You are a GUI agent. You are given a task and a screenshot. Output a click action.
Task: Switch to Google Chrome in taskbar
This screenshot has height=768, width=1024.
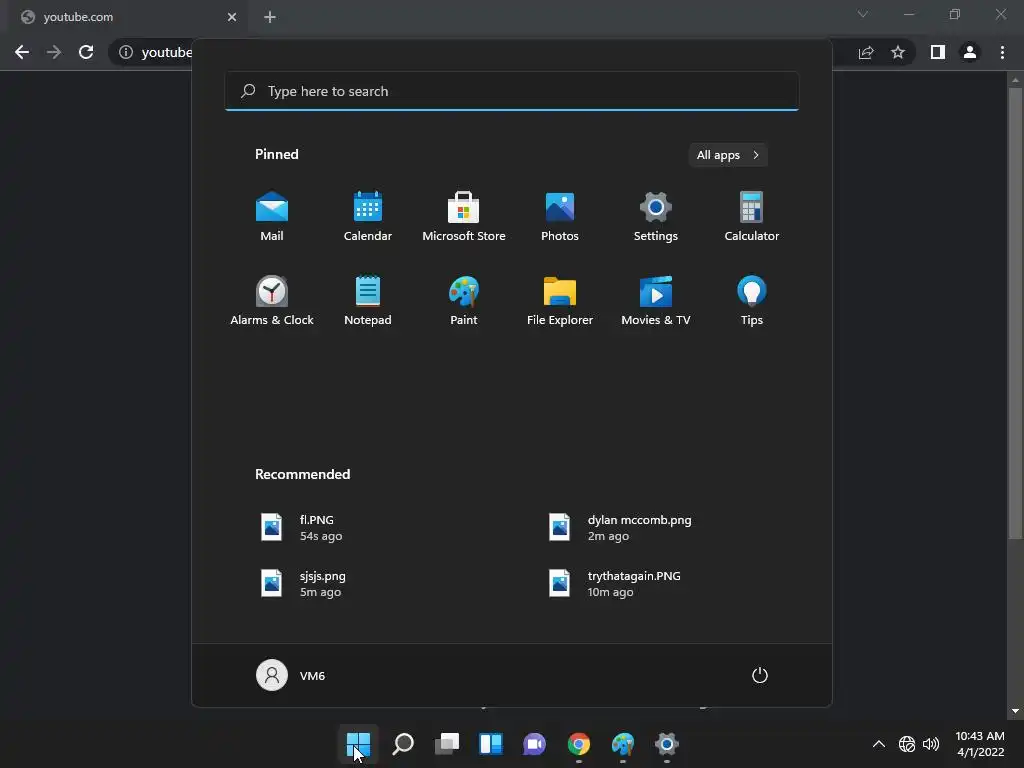(x=579, y=744)
